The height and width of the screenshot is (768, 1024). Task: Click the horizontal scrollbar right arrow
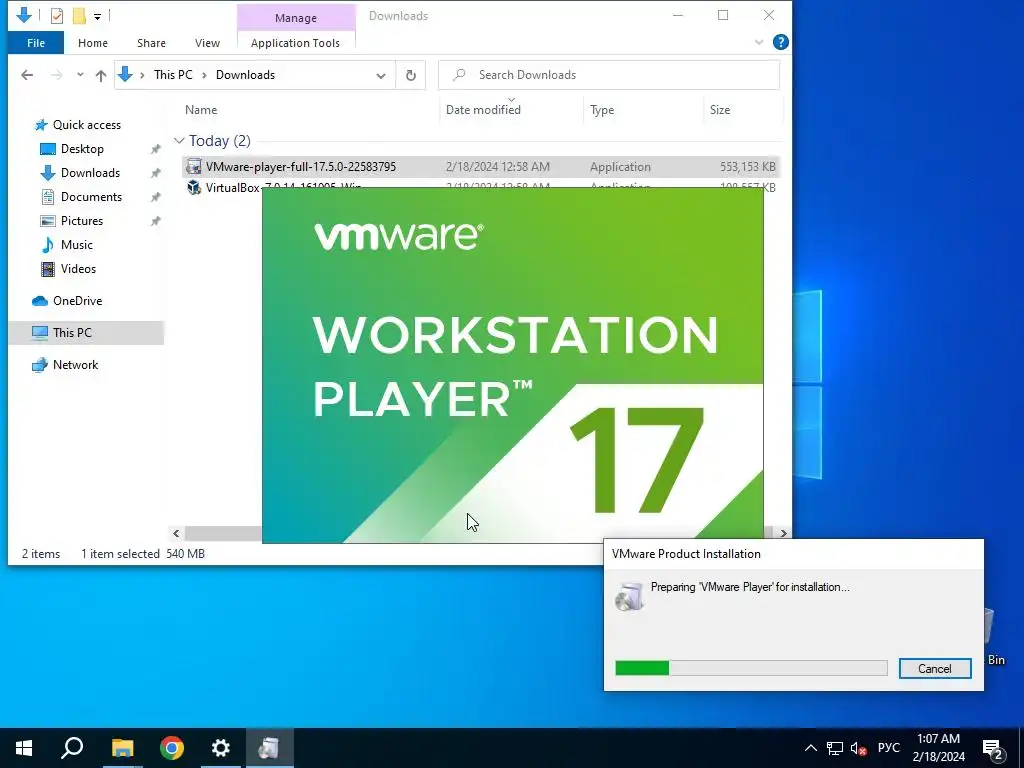pos(783,534)
